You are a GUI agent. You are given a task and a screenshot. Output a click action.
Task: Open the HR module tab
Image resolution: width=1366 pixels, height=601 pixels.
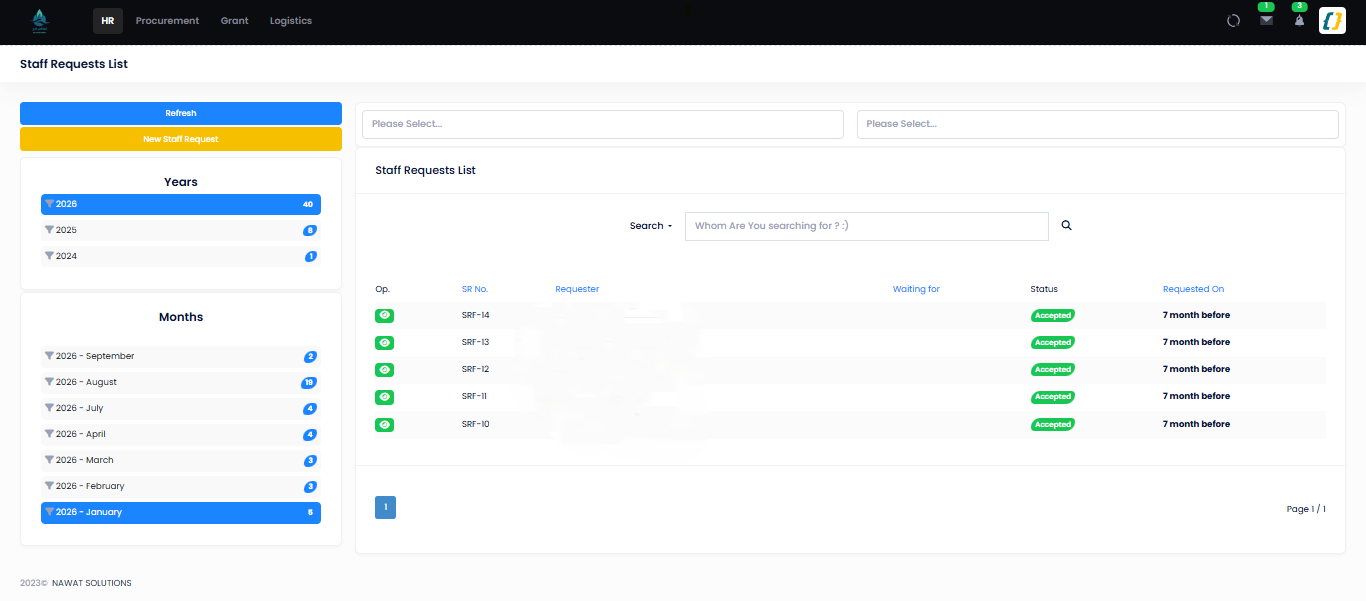pos(108,21)
